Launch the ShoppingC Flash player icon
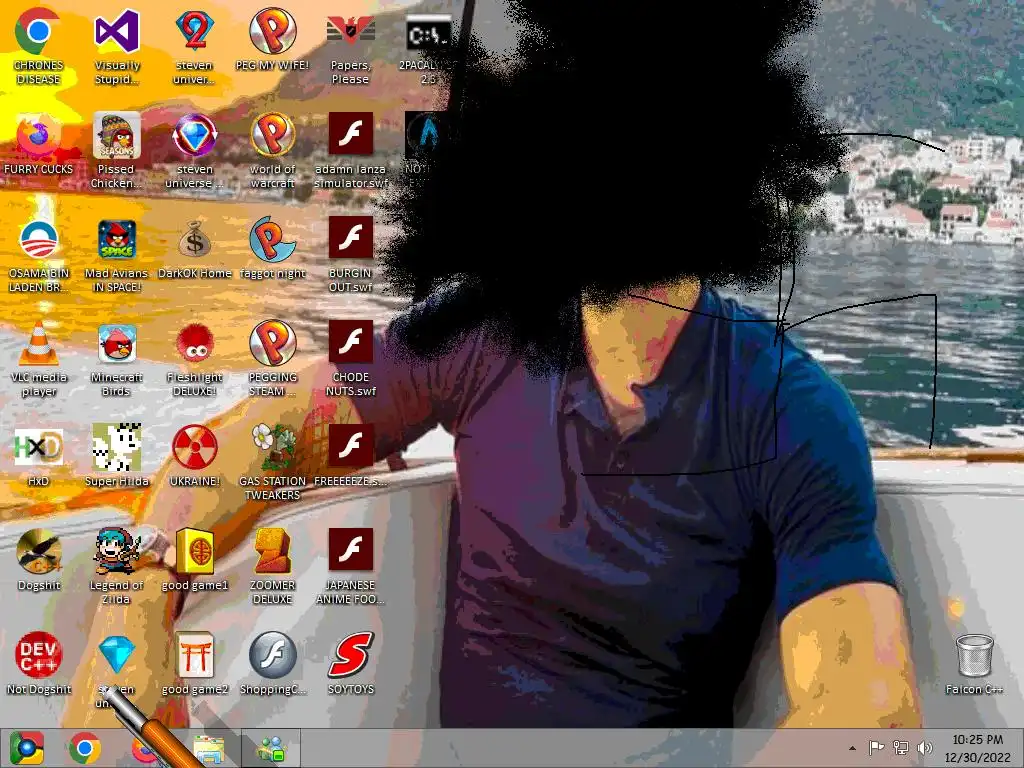Screen dimensions: 1024x768 pos(272,655)
